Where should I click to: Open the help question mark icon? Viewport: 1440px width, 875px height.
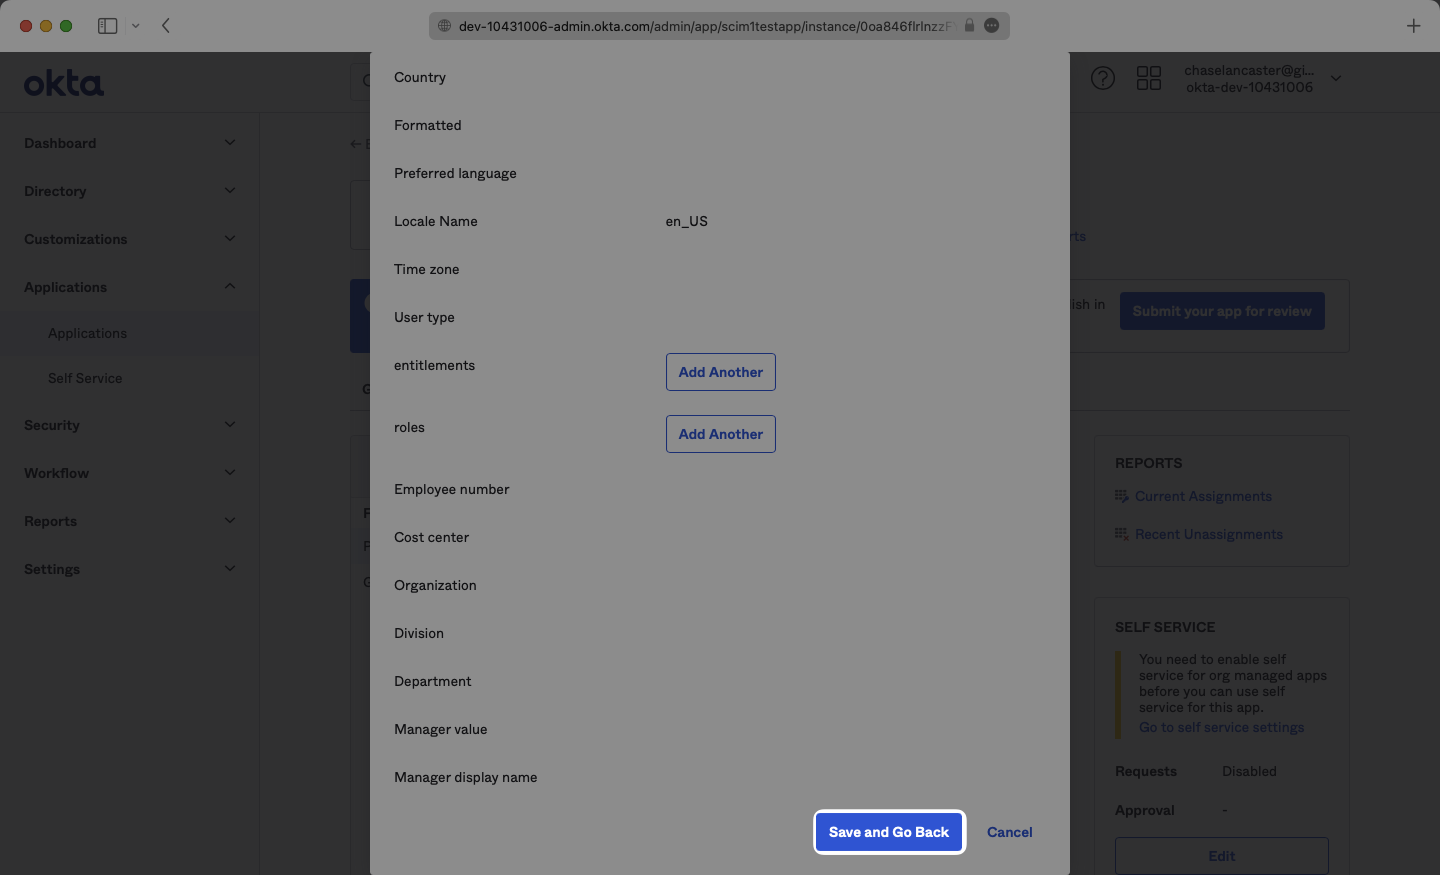(x=1102, y=78)
